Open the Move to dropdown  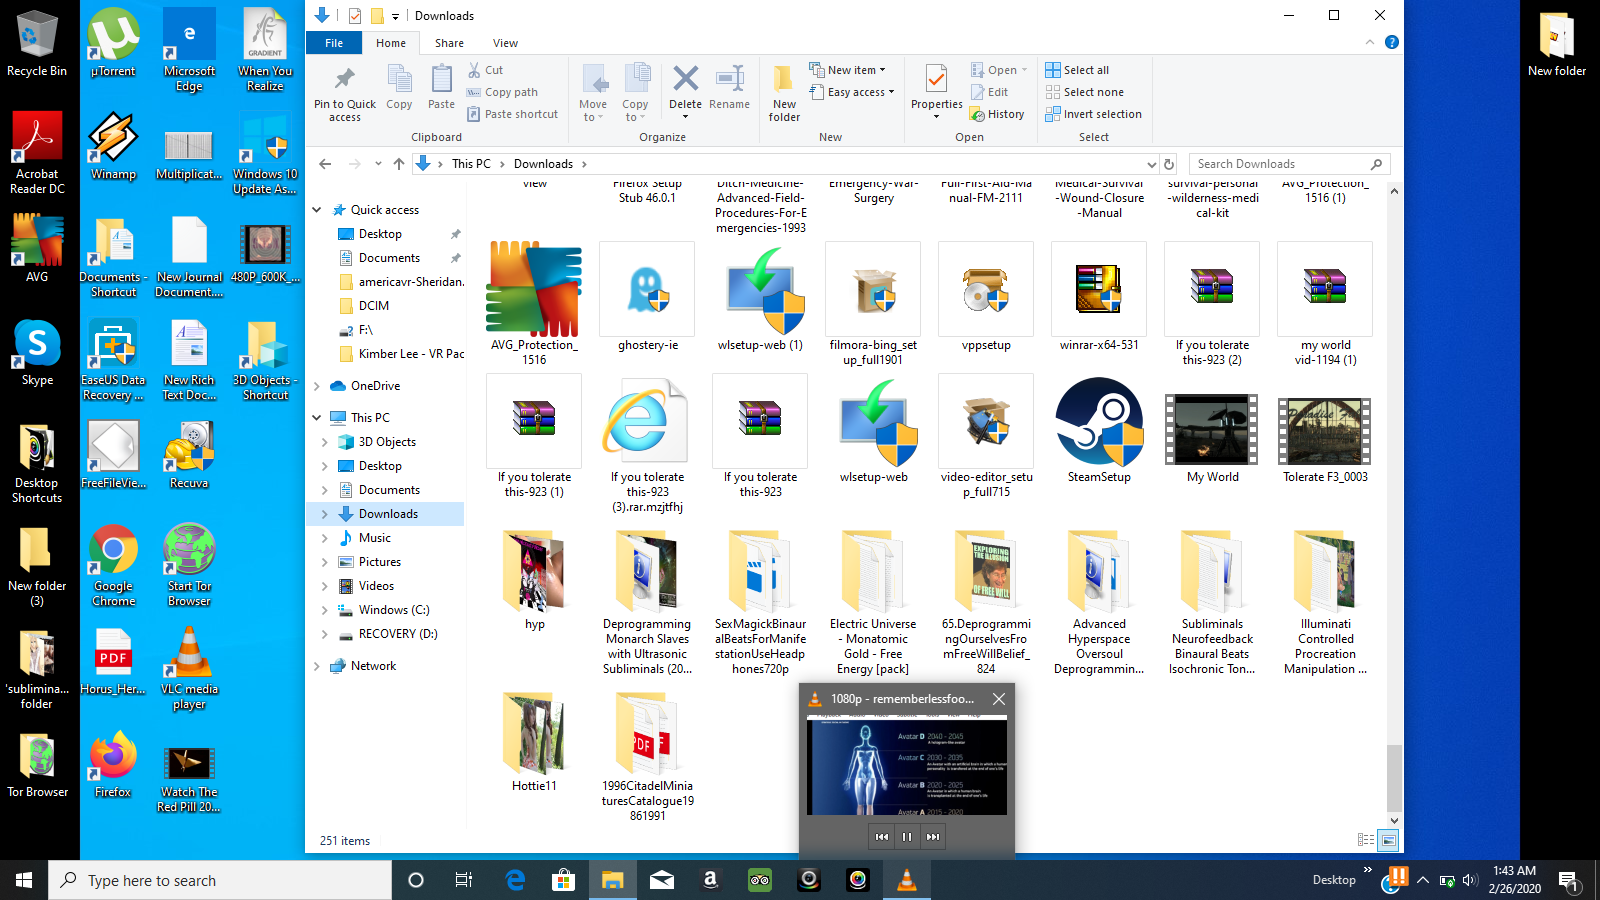point(593,93)
